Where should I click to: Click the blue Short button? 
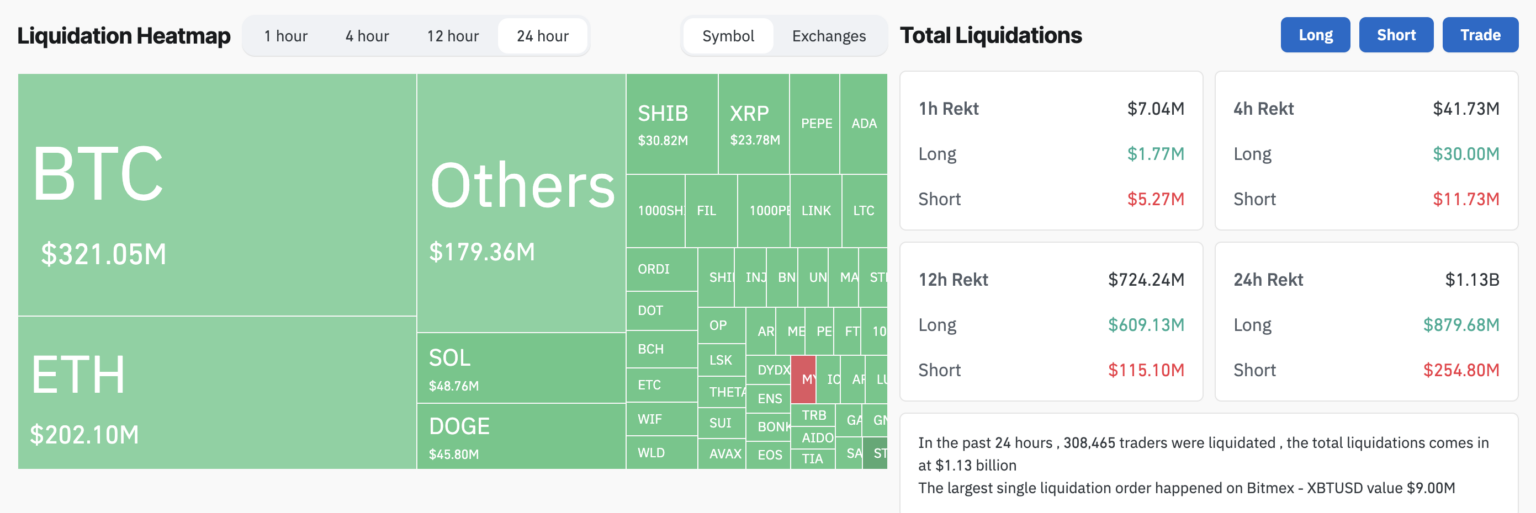[1396, 35]
